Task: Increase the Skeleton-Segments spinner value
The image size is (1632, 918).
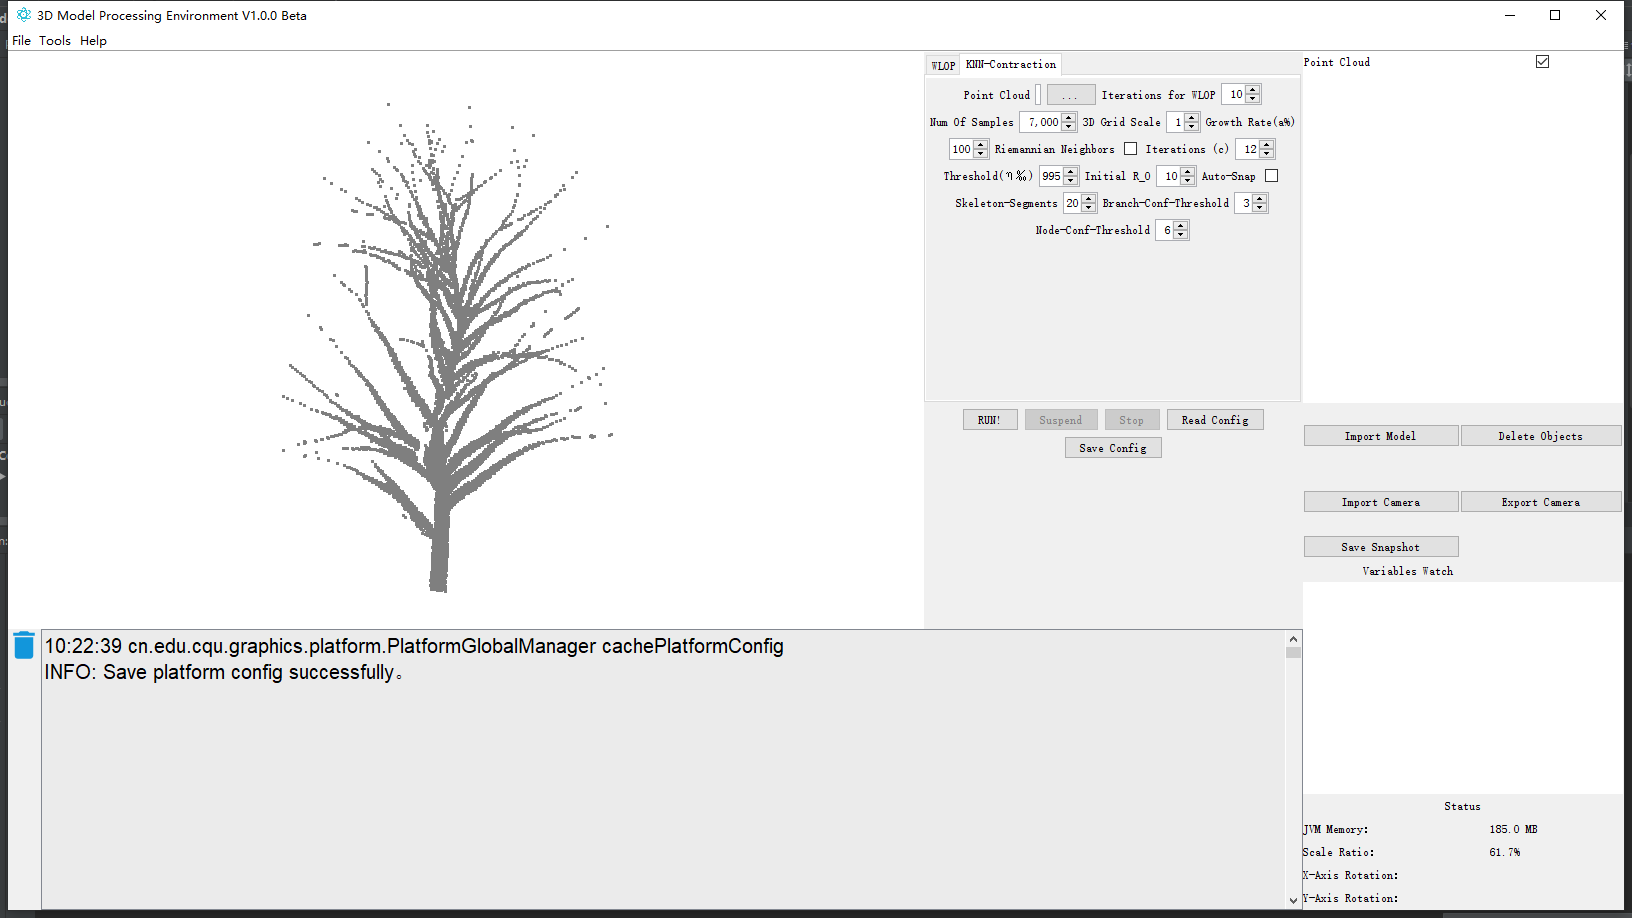Action: click(1089, 199)
